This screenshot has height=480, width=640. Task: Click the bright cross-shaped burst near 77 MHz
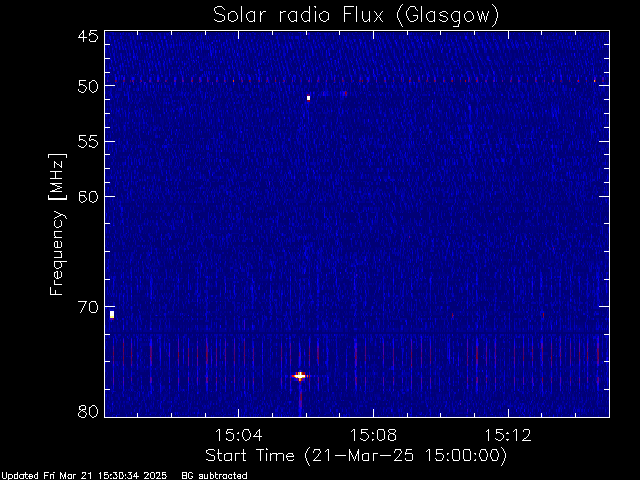click(x=300, y=376)
